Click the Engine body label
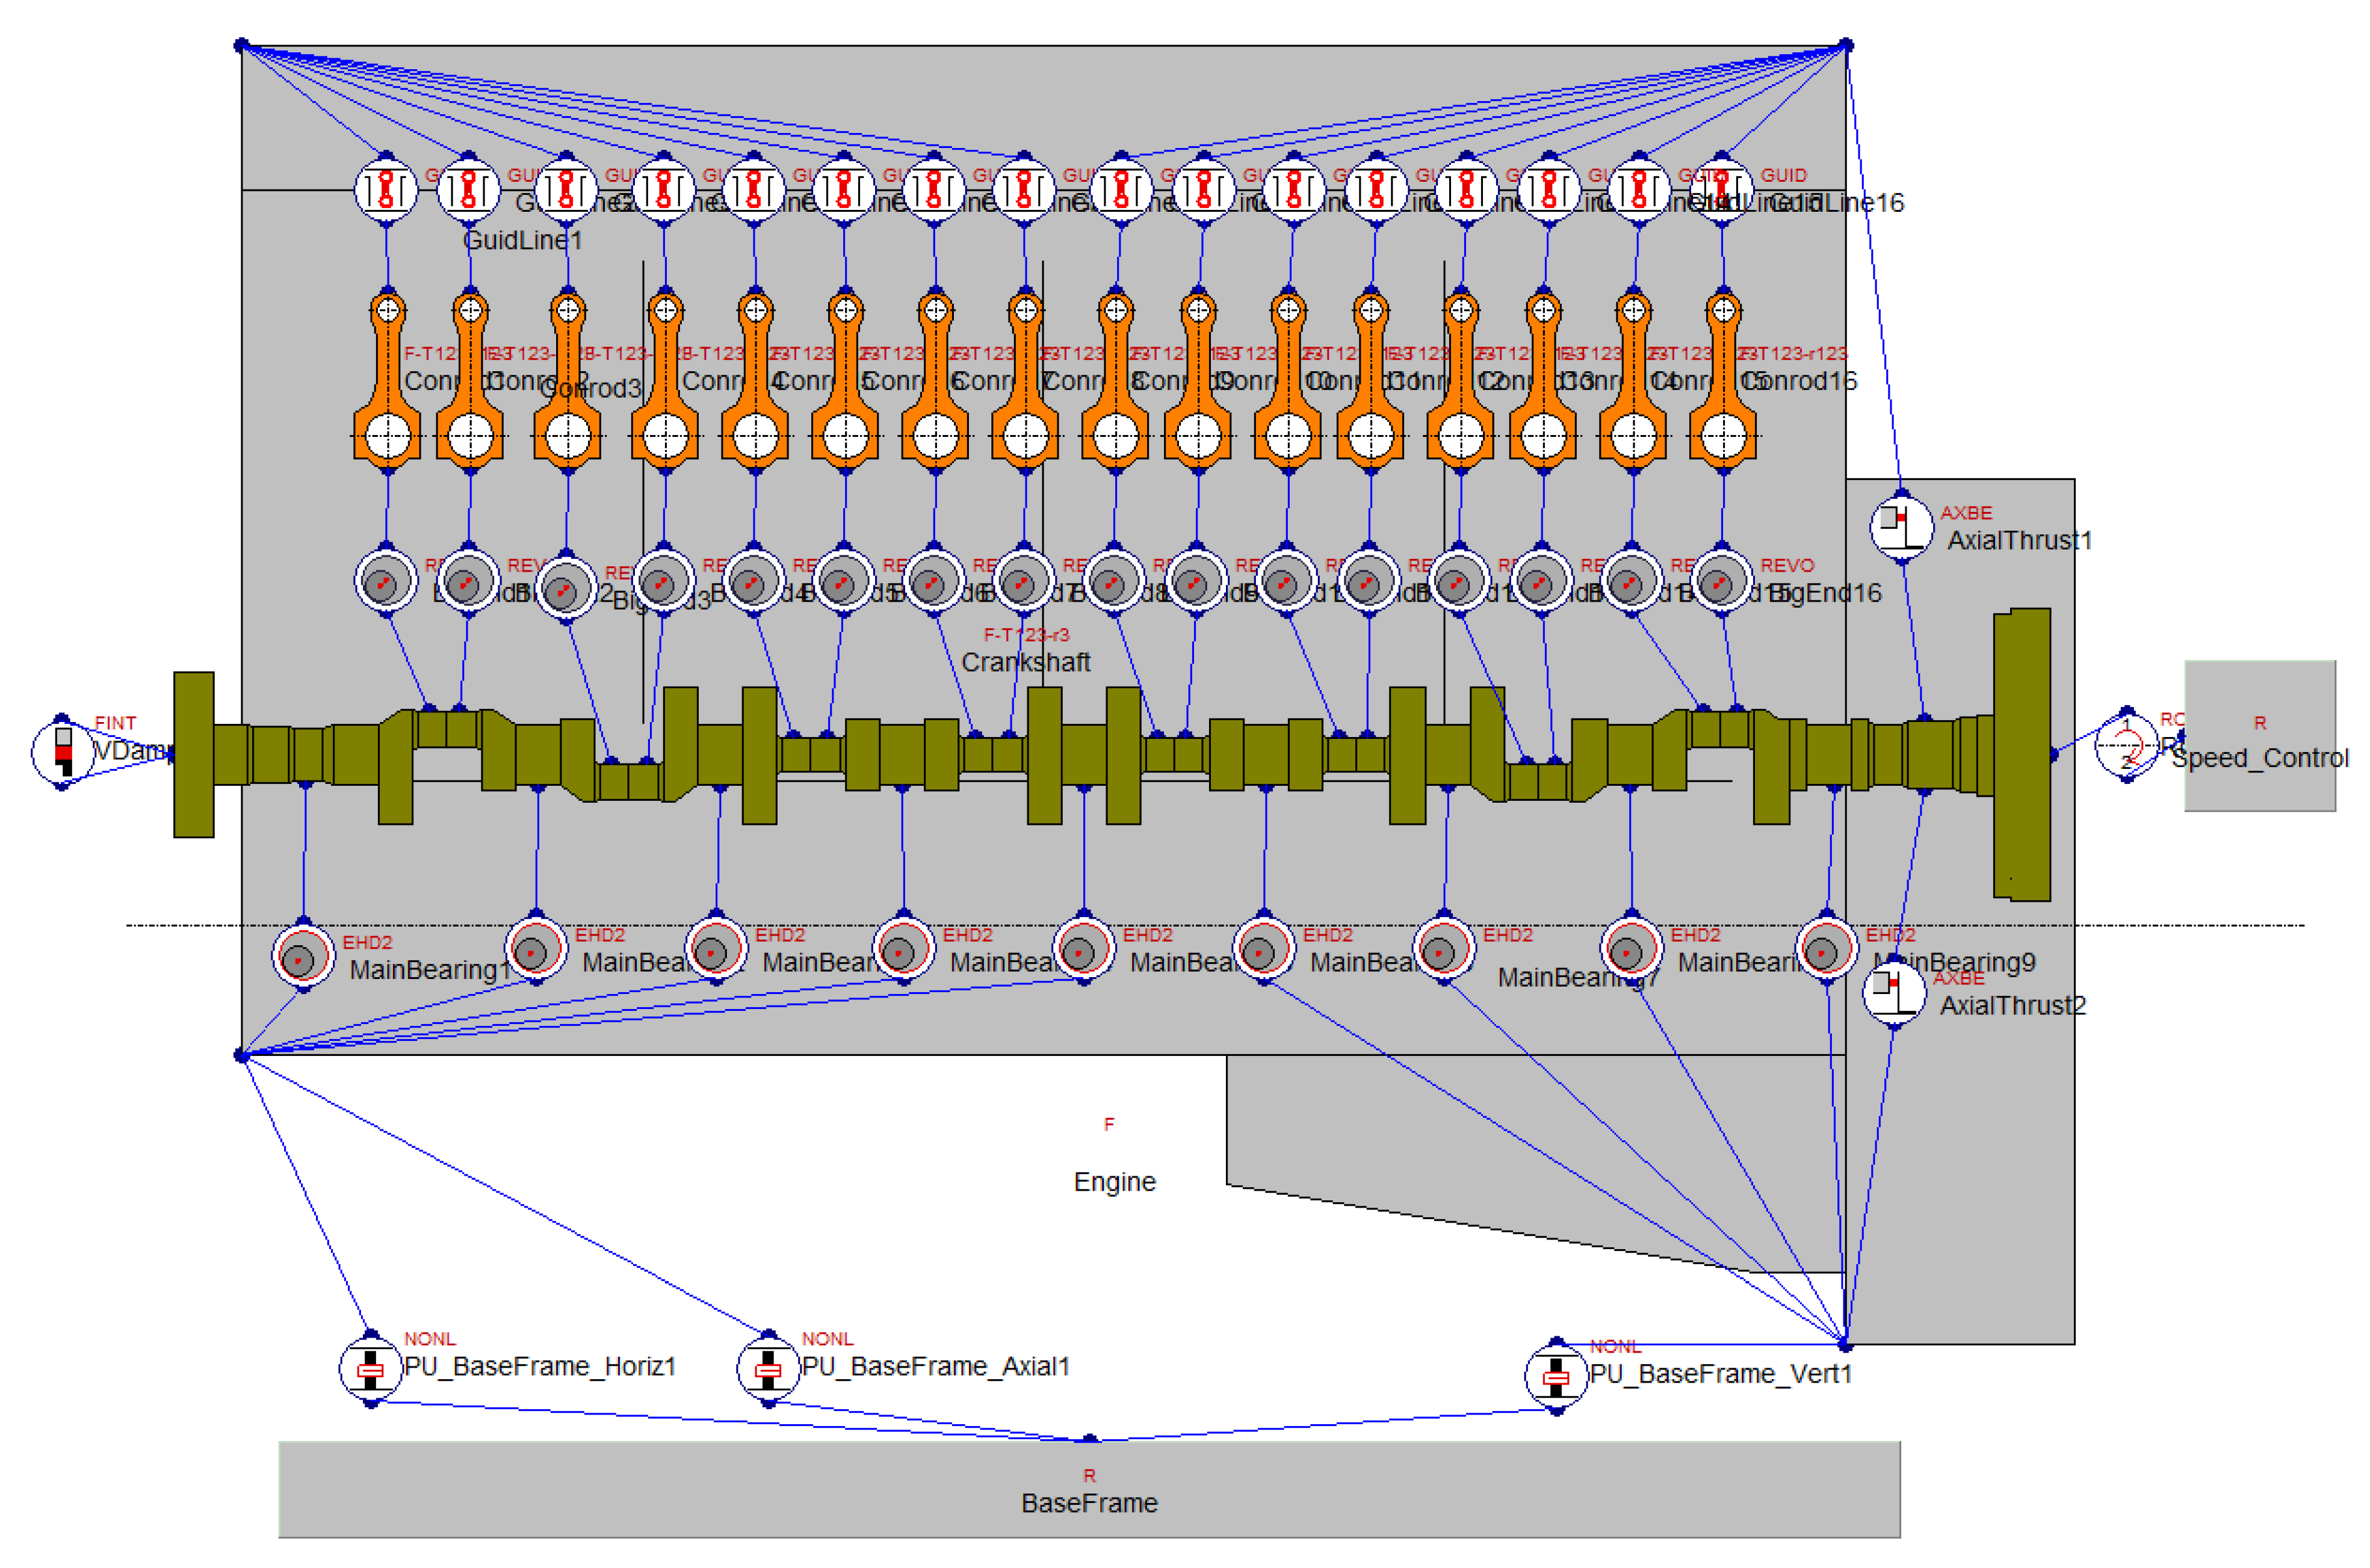 tap(1114, 1182)
